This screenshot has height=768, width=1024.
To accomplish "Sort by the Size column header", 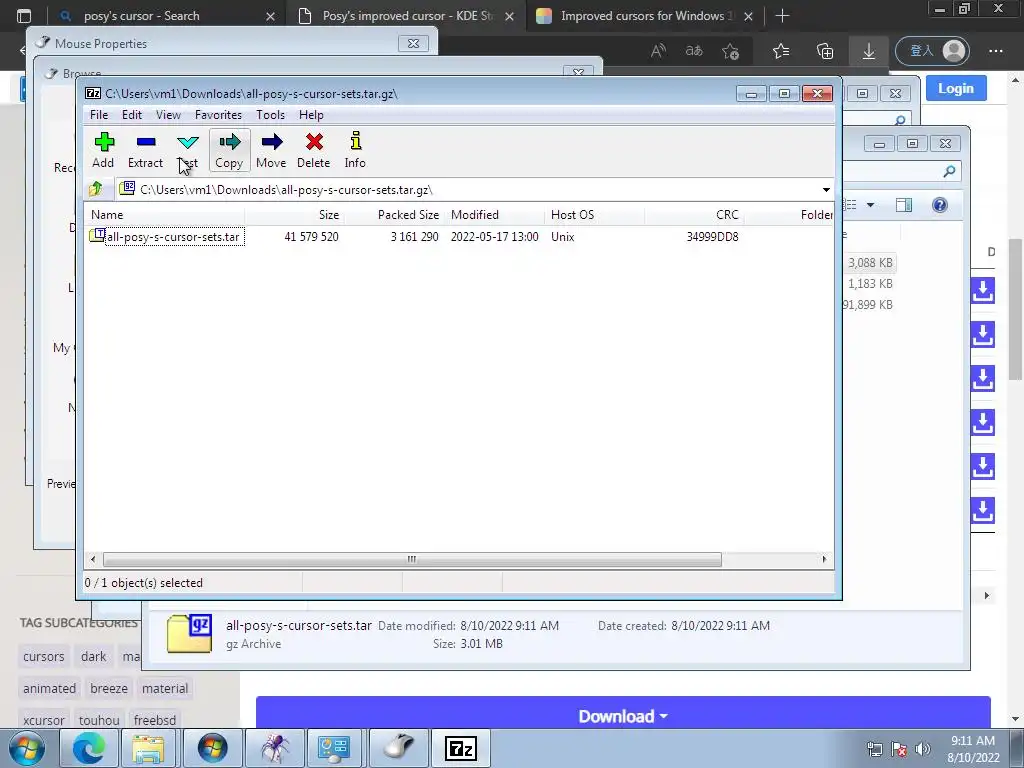I will [x=295, y=215].
